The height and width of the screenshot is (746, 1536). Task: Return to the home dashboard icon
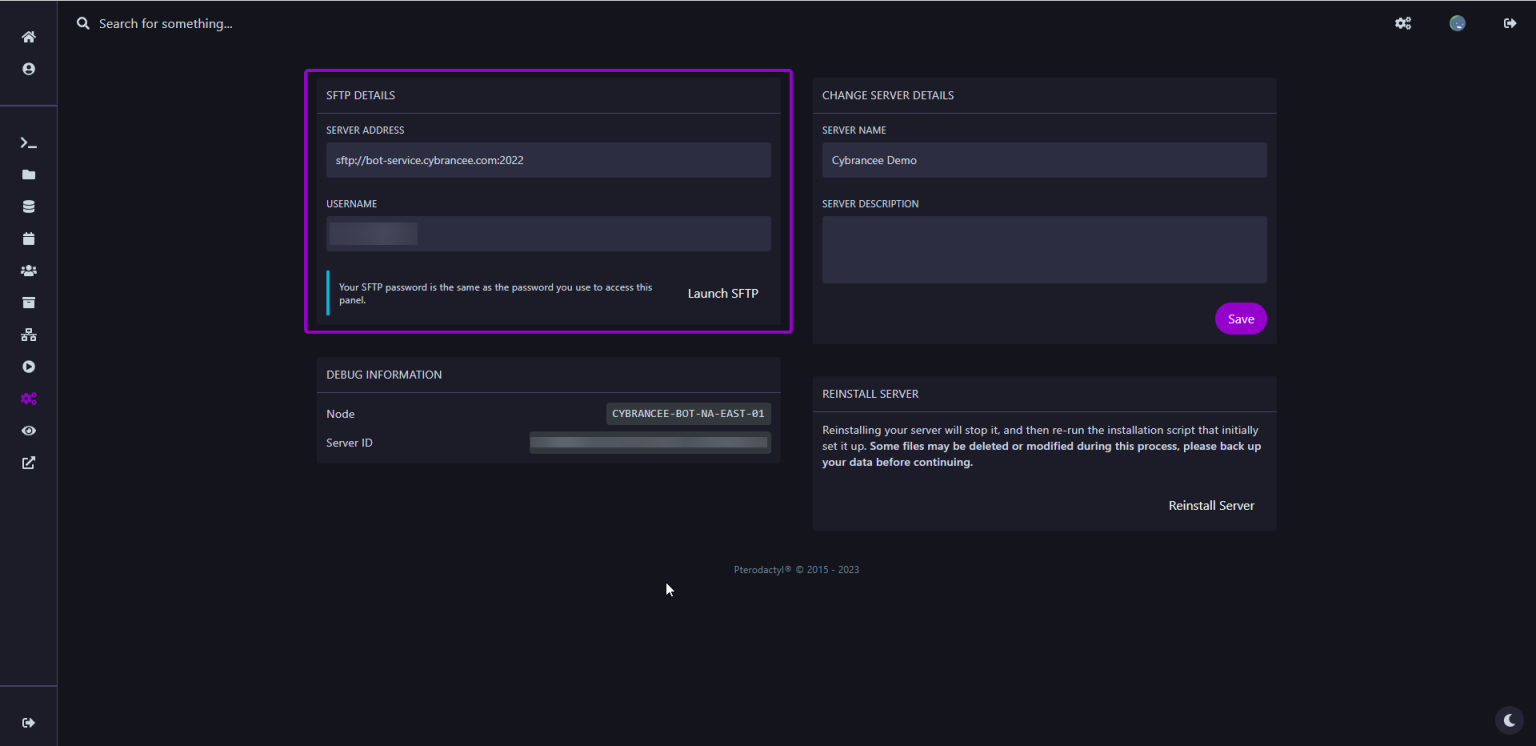pyautogui.click(x=28, y=36)
